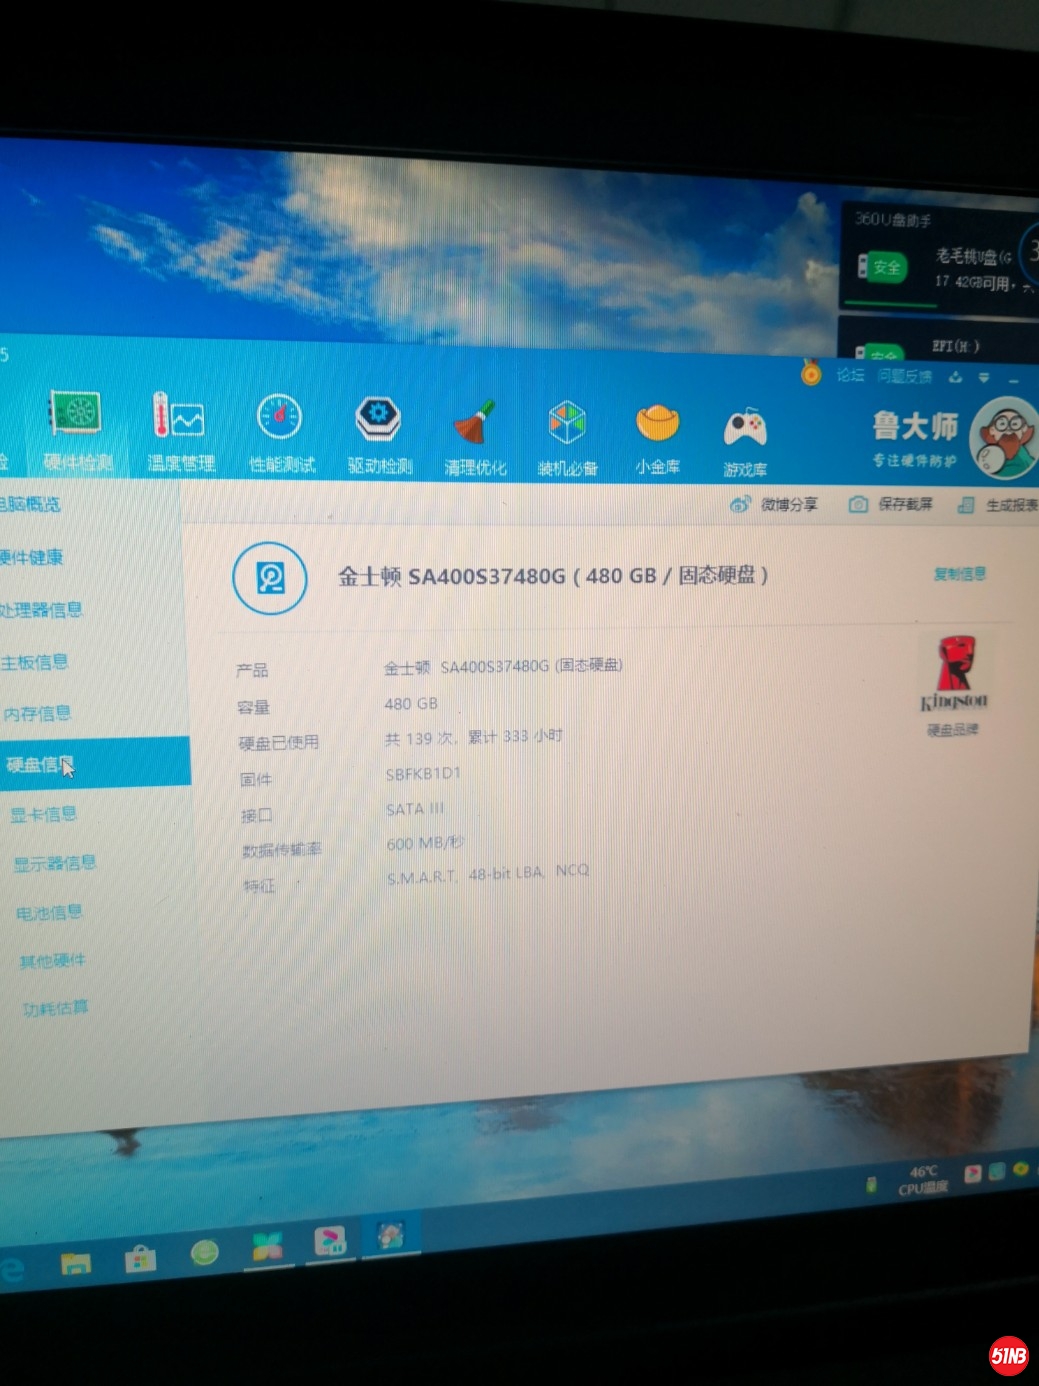Click the 480 GB capacity value
The image size is (1039, 1386).
click(x=411, y=704)
